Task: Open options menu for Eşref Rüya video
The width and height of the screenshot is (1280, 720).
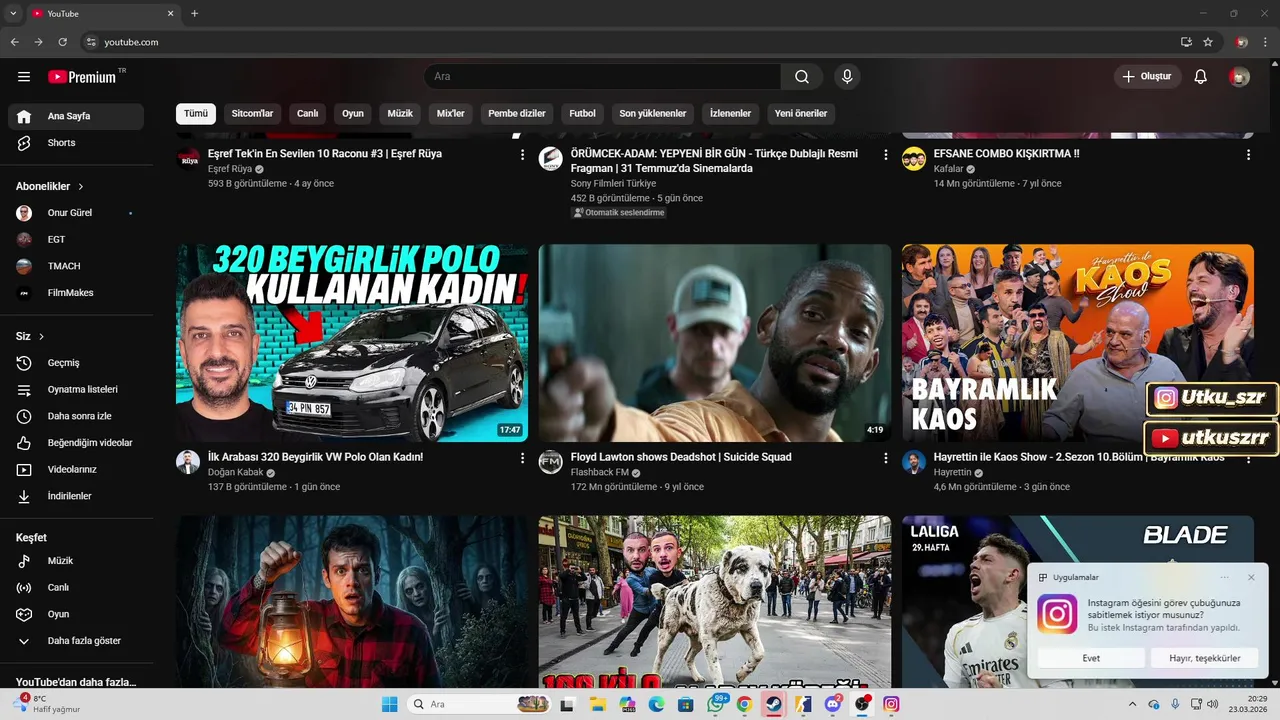Action: click(x=522, y=155)
